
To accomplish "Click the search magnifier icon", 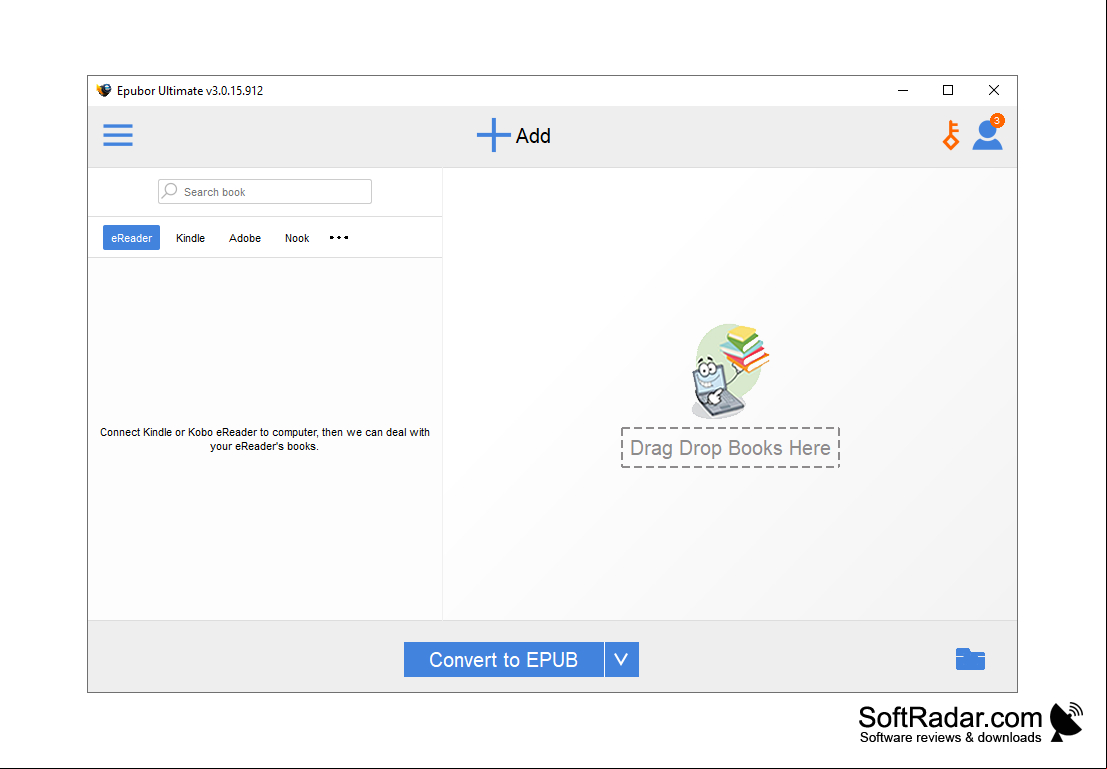I will tap(169, 191).
